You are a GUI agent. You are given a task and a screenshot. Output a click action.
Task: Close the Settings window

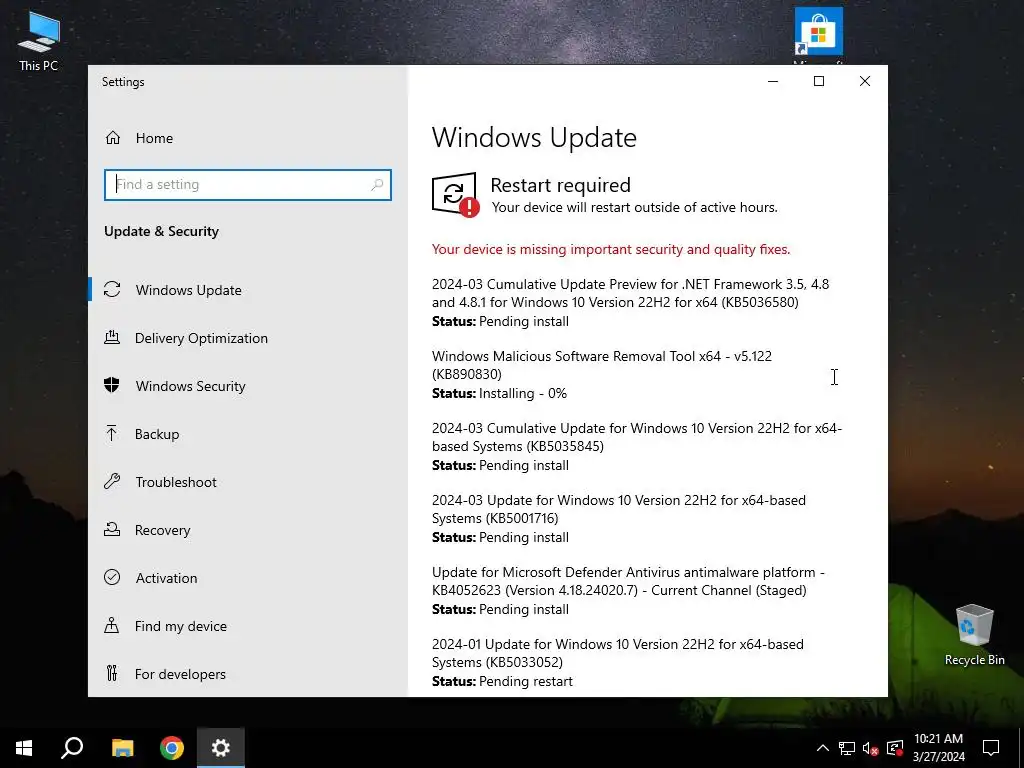click(865, 81)
